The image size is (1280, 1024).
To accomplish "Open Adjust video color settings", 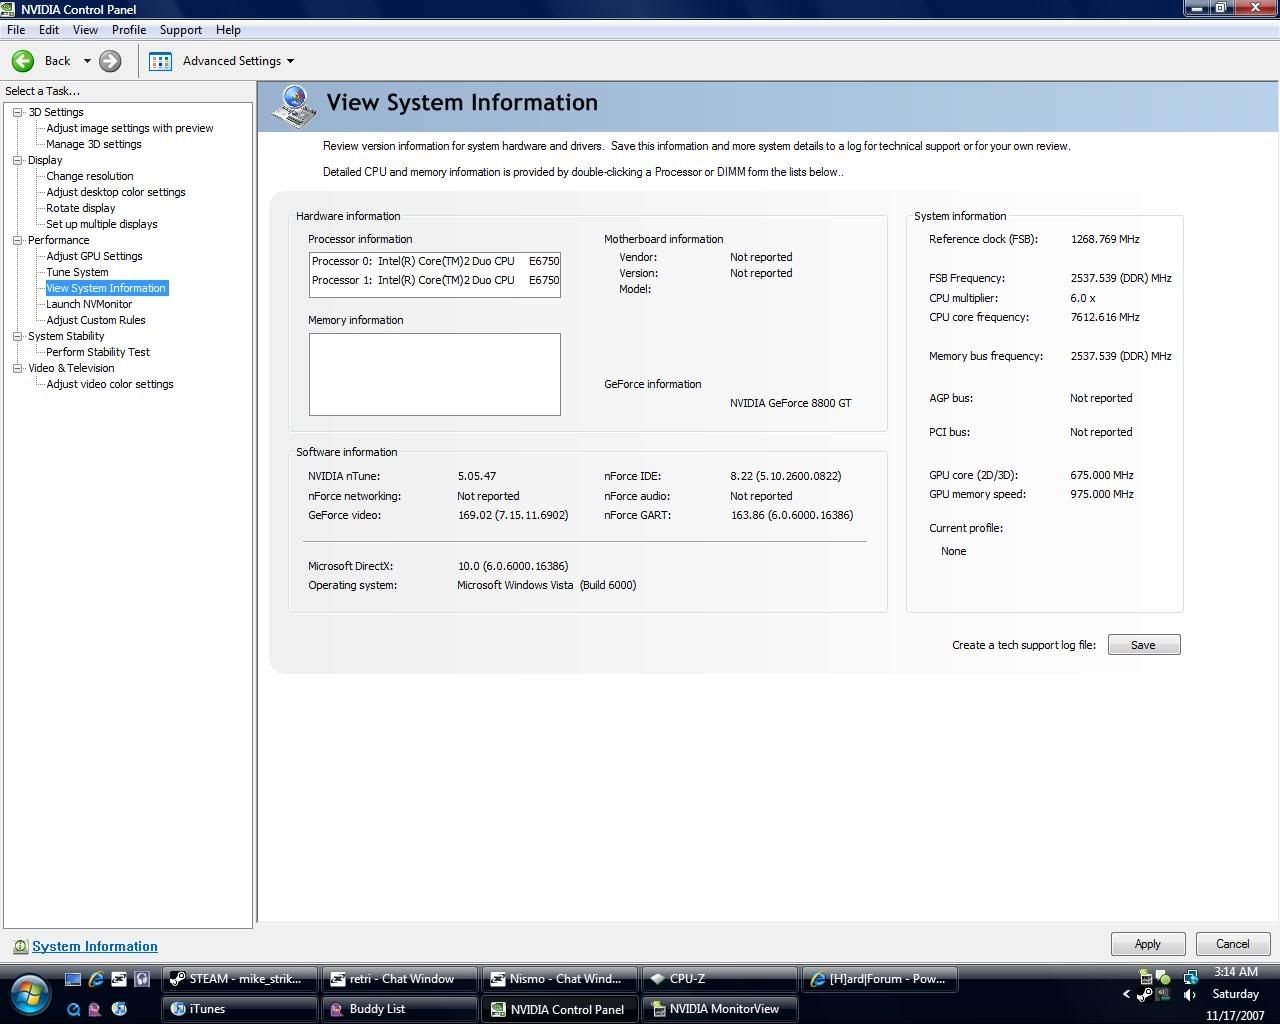I will (x=110, y=384).
